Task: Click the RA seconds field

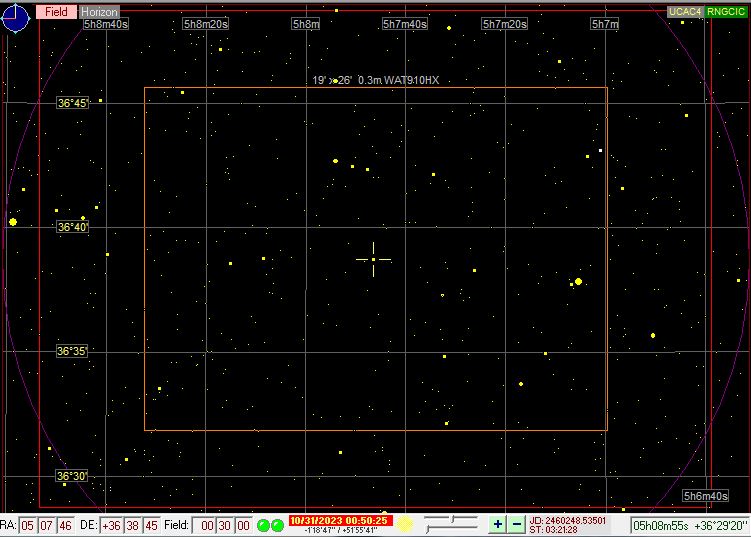Action: pyautogui.click(x=66, y=525)
